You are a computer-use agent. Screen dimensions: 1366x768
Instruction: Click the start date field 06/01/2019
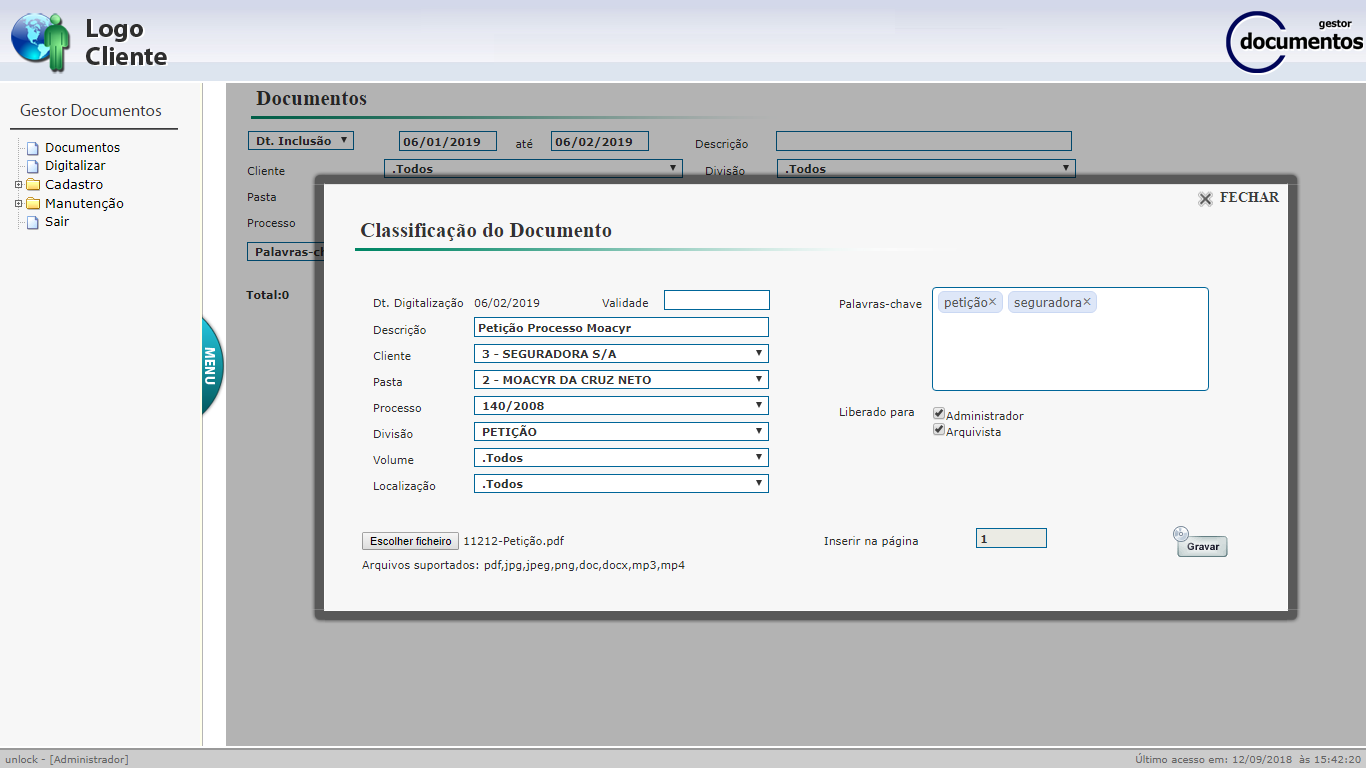(x=448, y=141)
